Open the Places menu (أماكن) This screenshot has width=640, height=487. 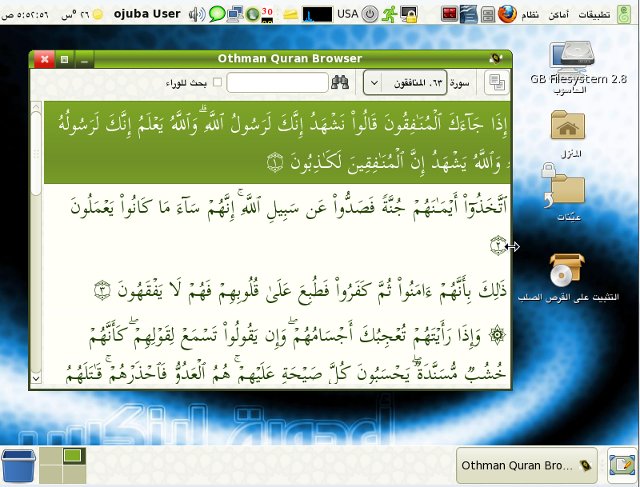click(558, 15)
